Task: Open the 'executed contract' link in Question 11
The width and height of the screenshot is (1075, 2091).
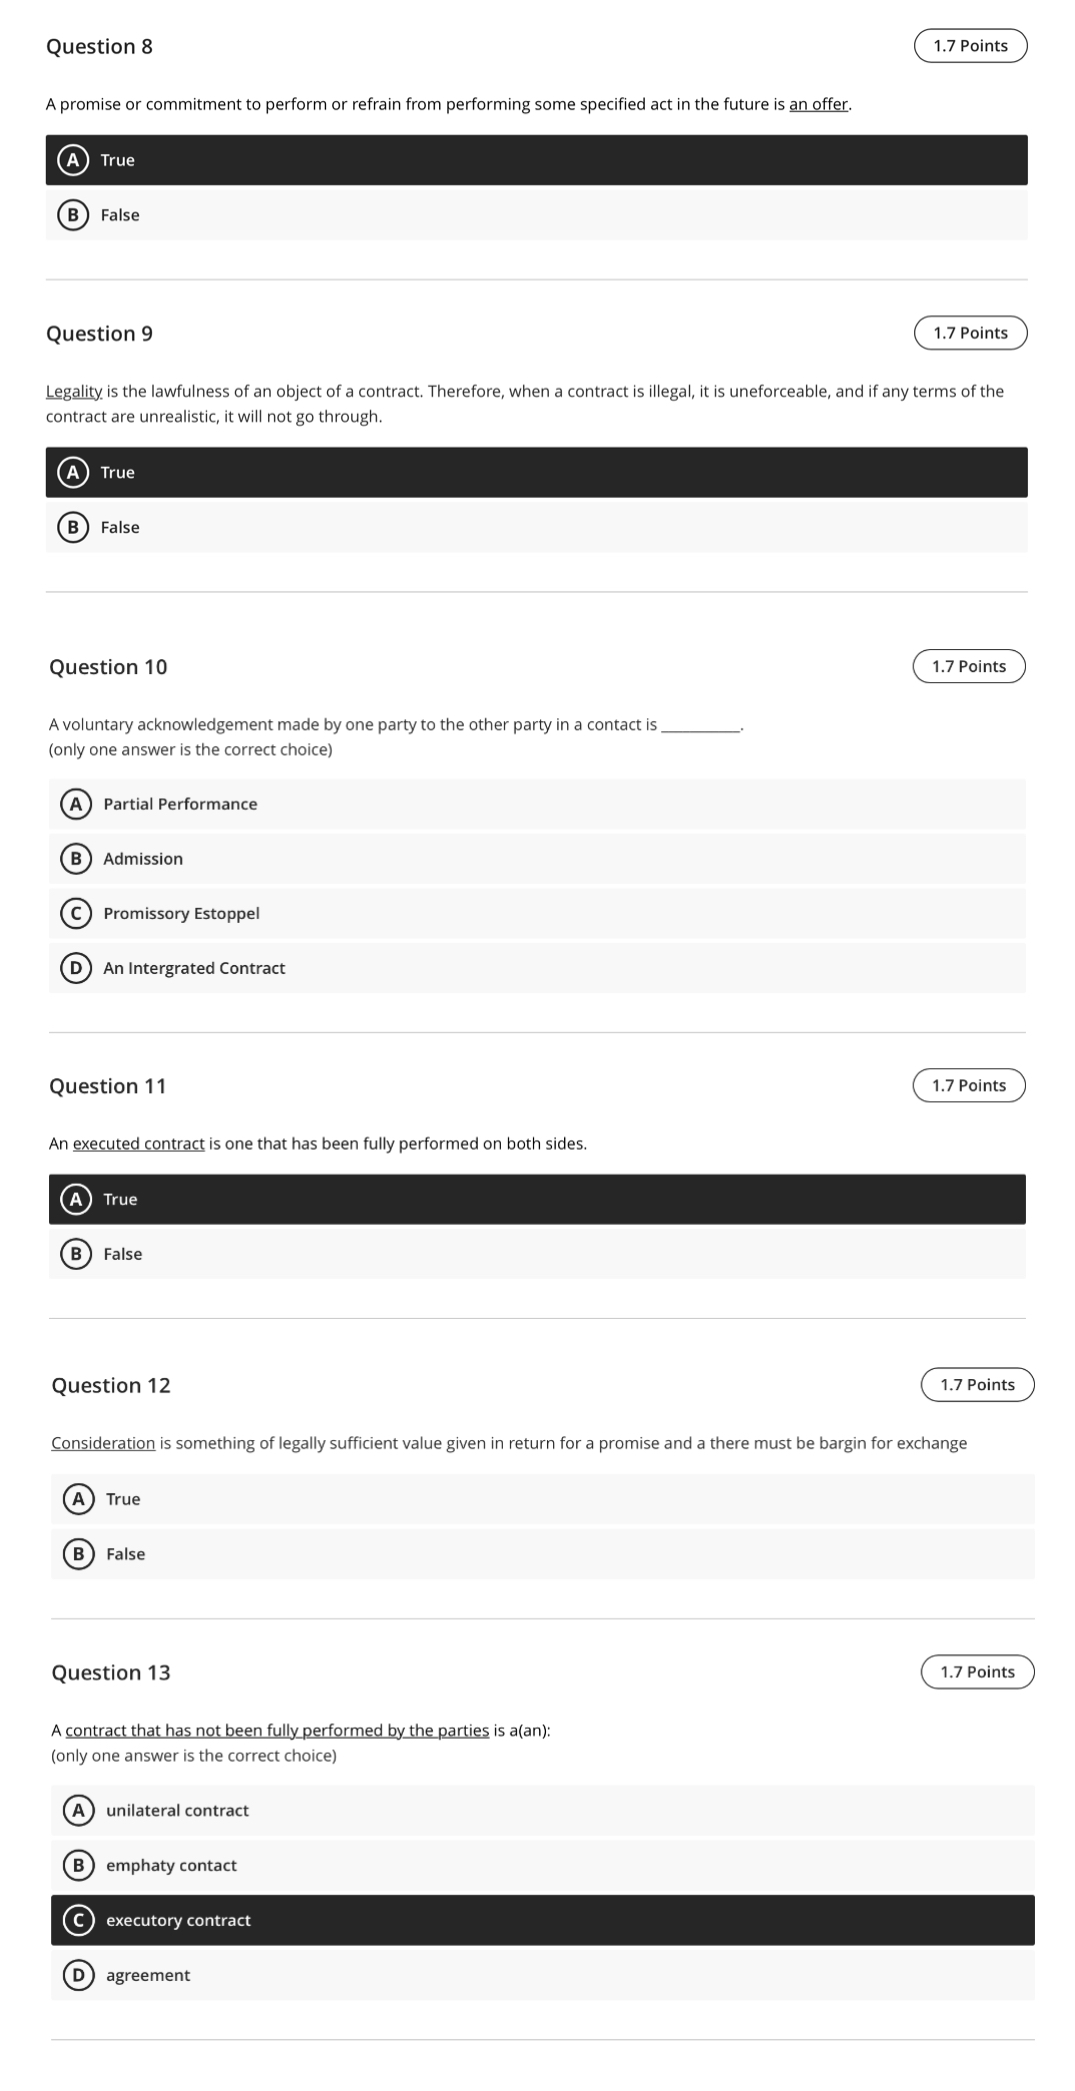Action: (140, 1143)
